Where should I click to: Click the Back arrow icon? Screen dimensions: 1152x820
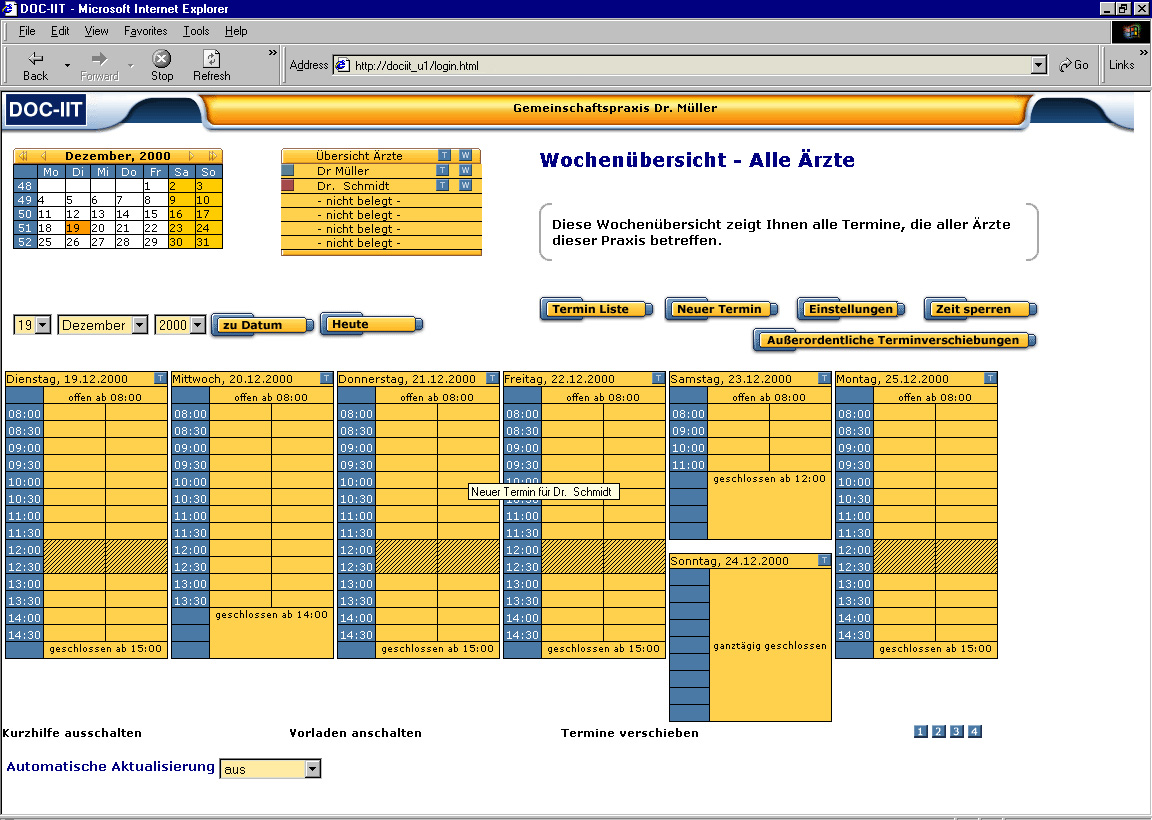[35, 59]
